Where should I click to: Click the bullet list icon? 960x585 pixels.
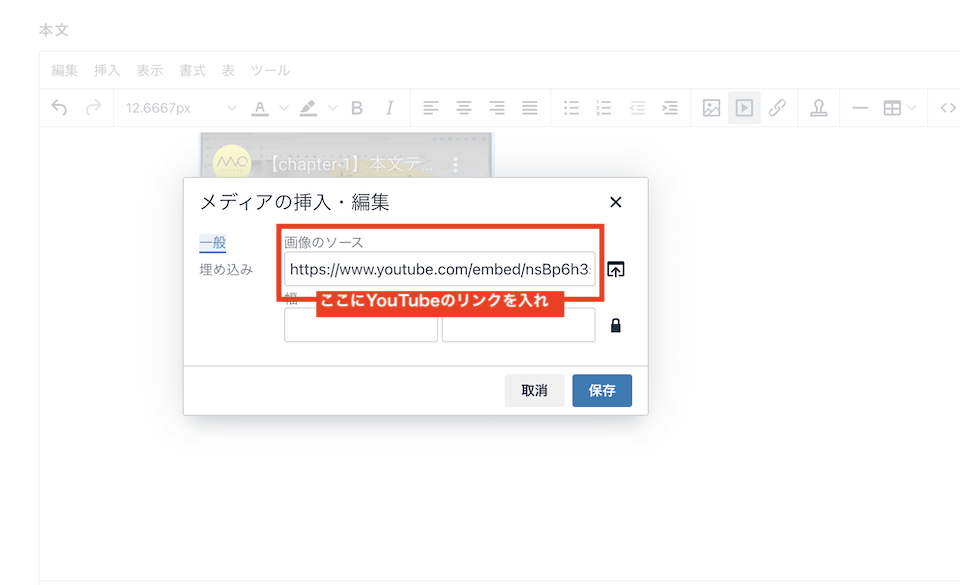point(571,108)
